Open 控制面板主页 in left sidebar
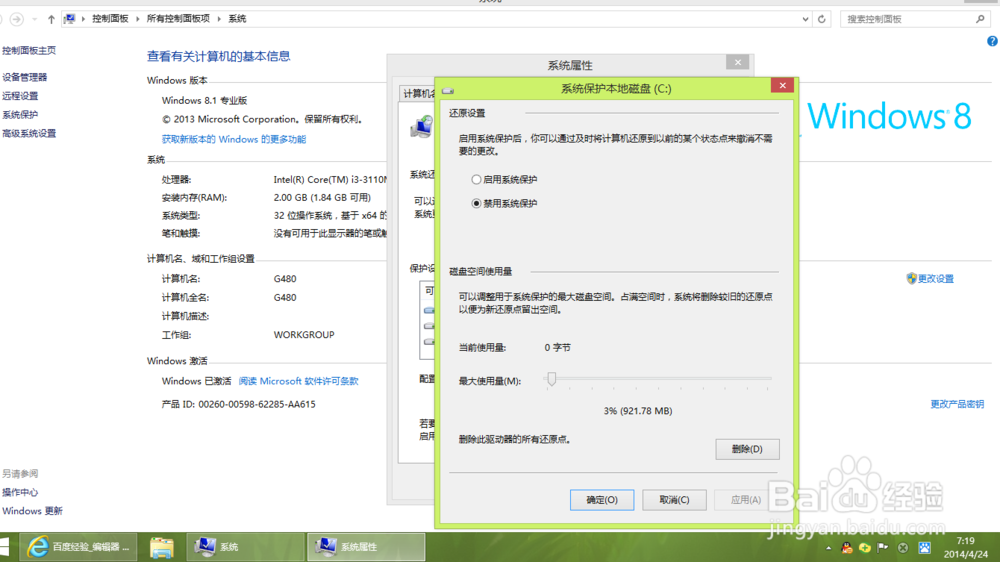 pyautogui.click(x=29, y=50)
